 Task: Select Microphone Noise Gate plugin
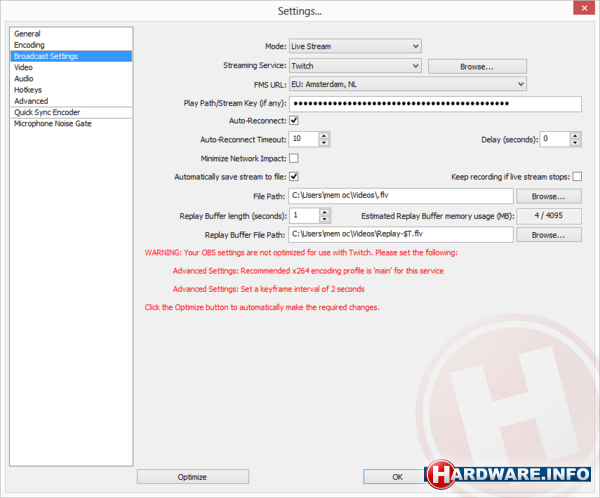[71, 124]
